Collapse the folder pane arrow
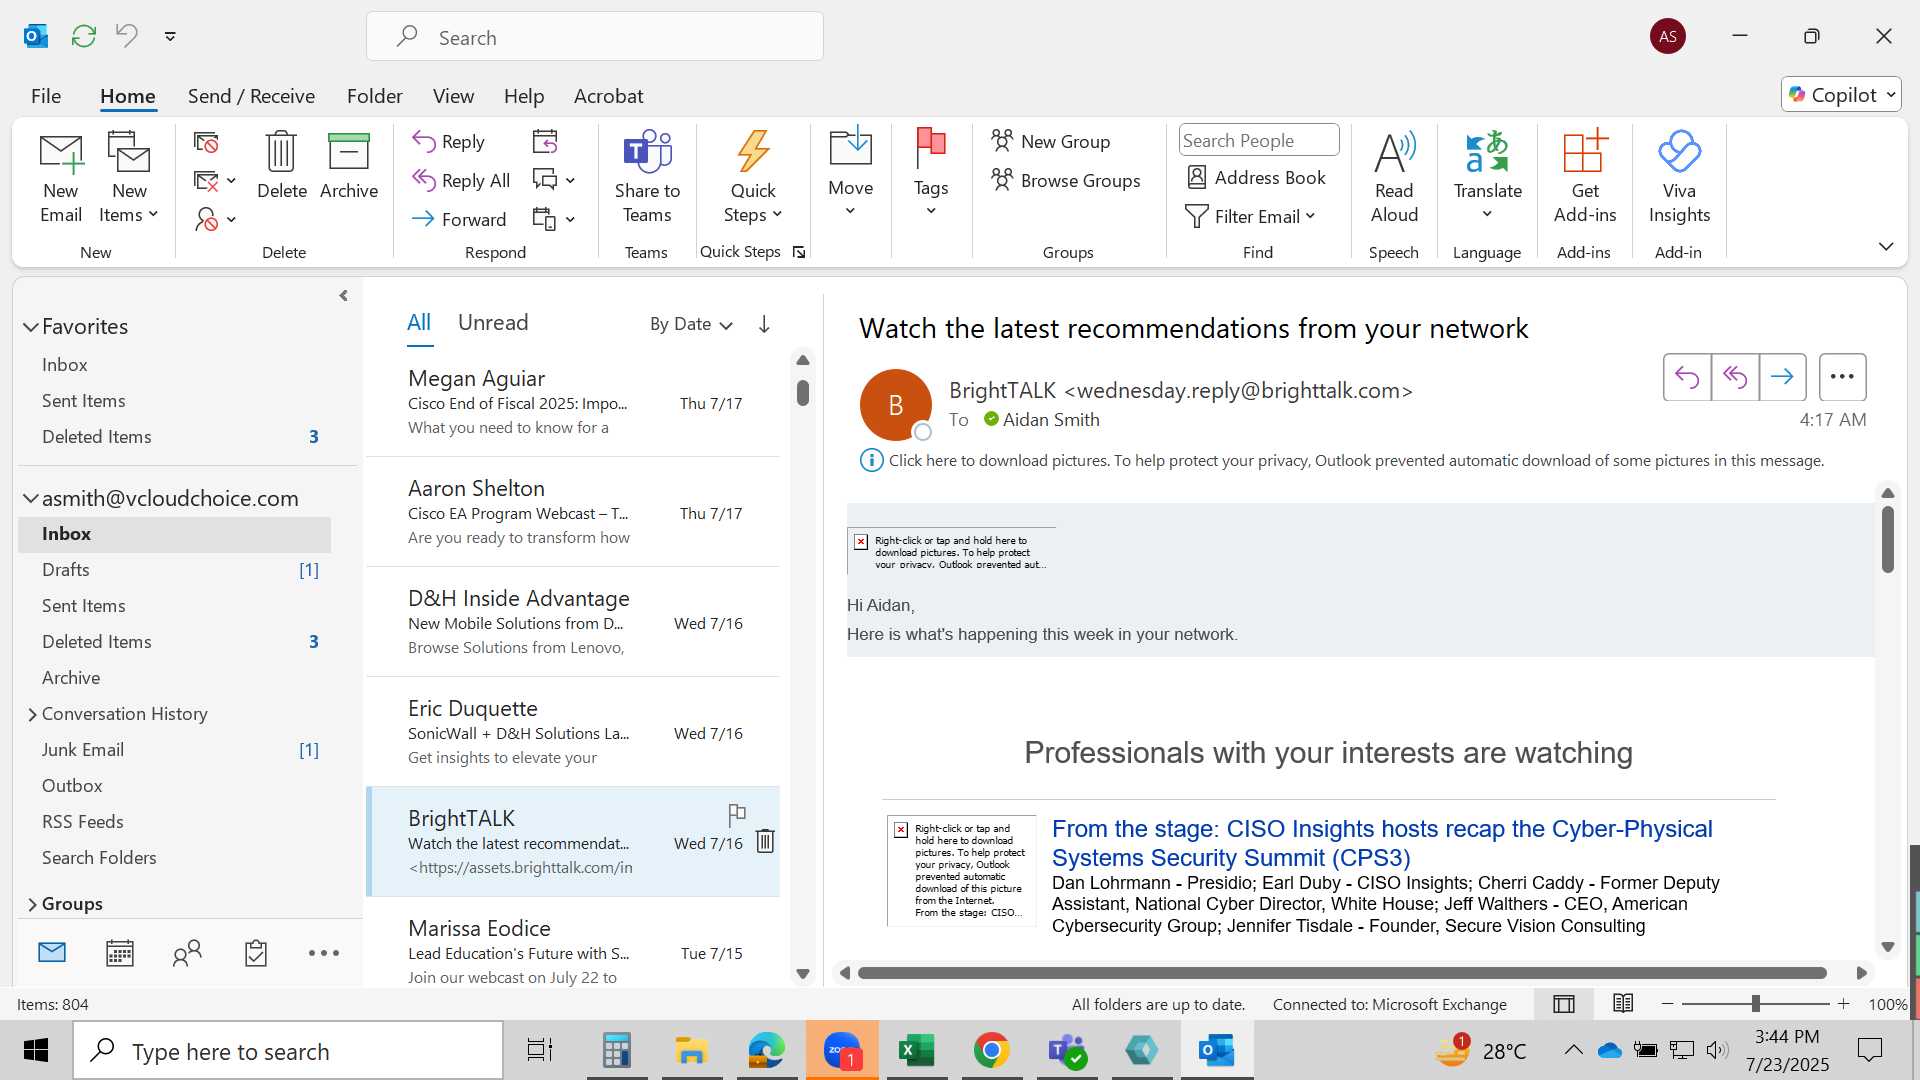Viewport: 1920px width, 1080px height. tap(343, 296)
